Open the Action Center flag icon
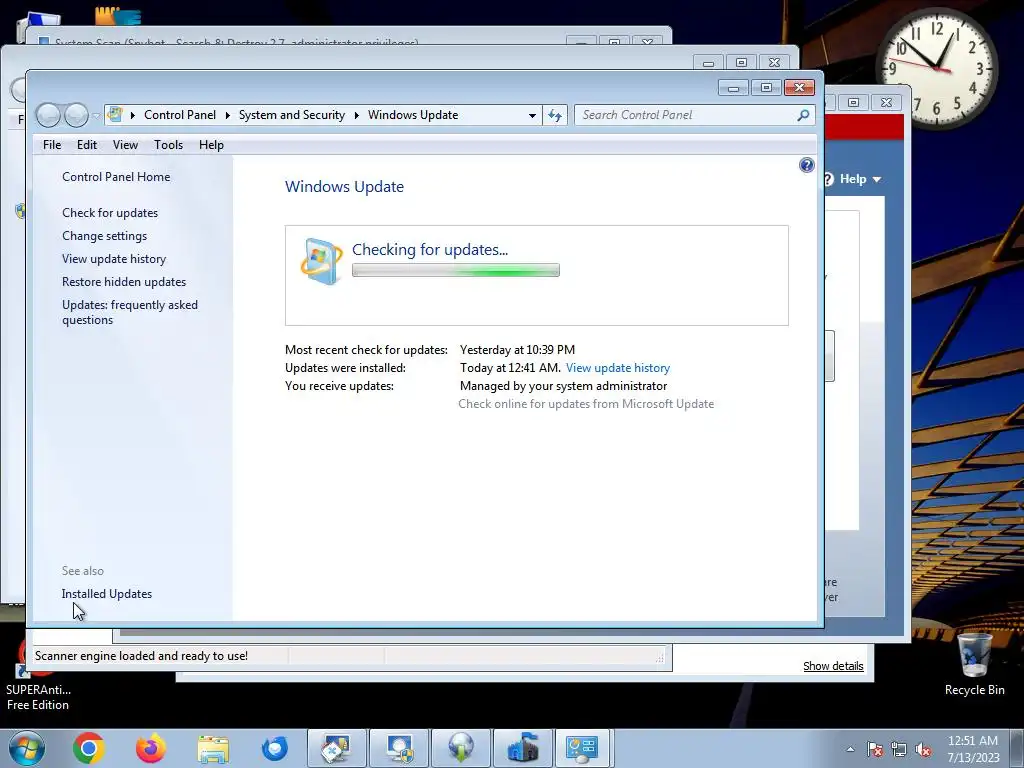This screenshot has height=768, width=1024. click(875, 749)
